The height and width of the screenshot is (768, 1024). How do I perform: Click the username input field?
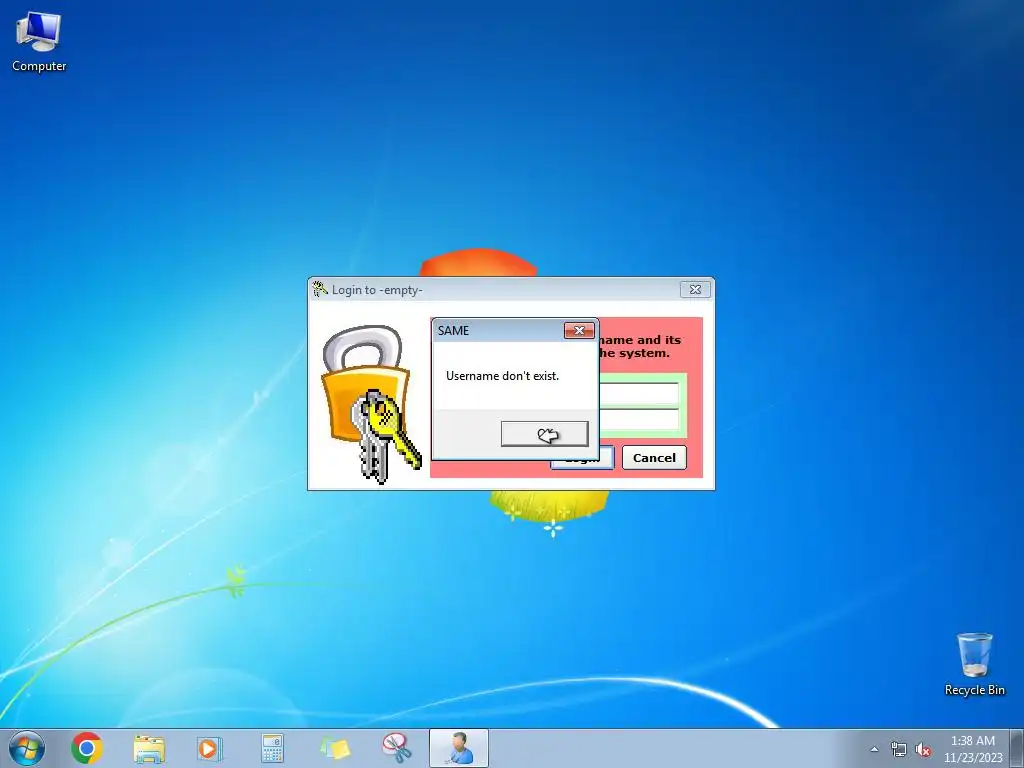coord(639,394)
